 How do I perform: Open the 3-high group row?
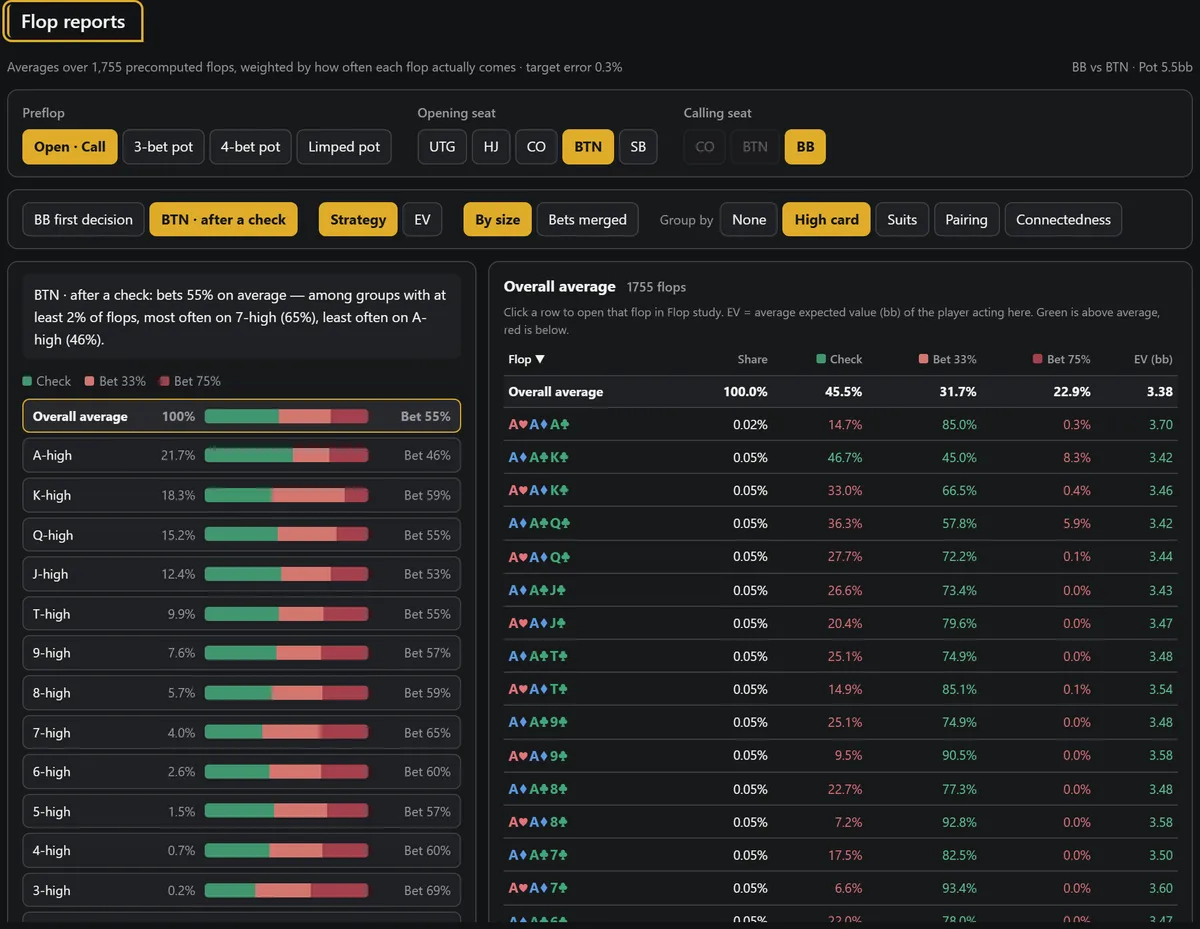pyautogui.click(x=241, y=891)
